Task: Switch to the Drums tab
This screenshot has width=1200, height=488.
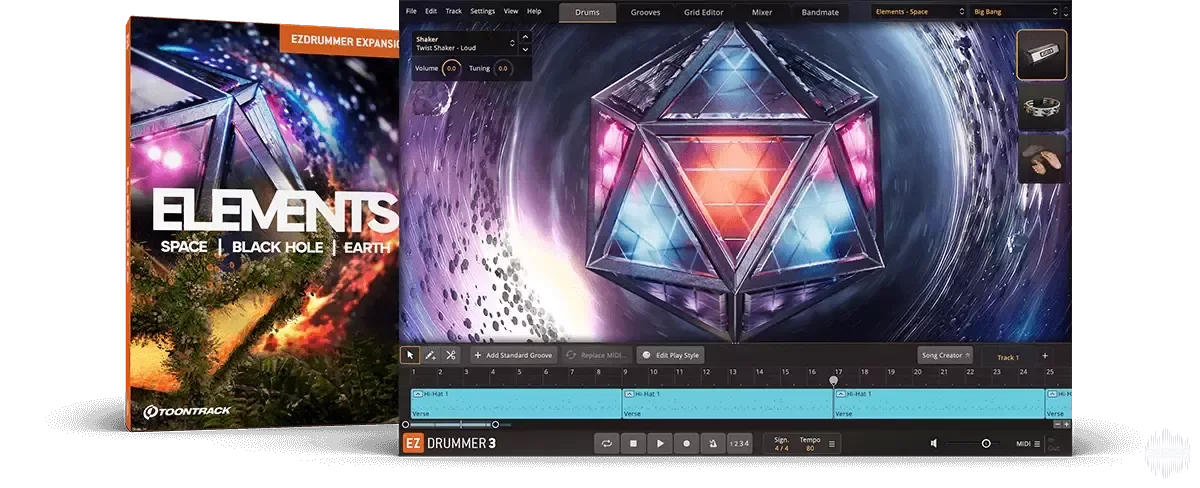Action: click(587, 13)
